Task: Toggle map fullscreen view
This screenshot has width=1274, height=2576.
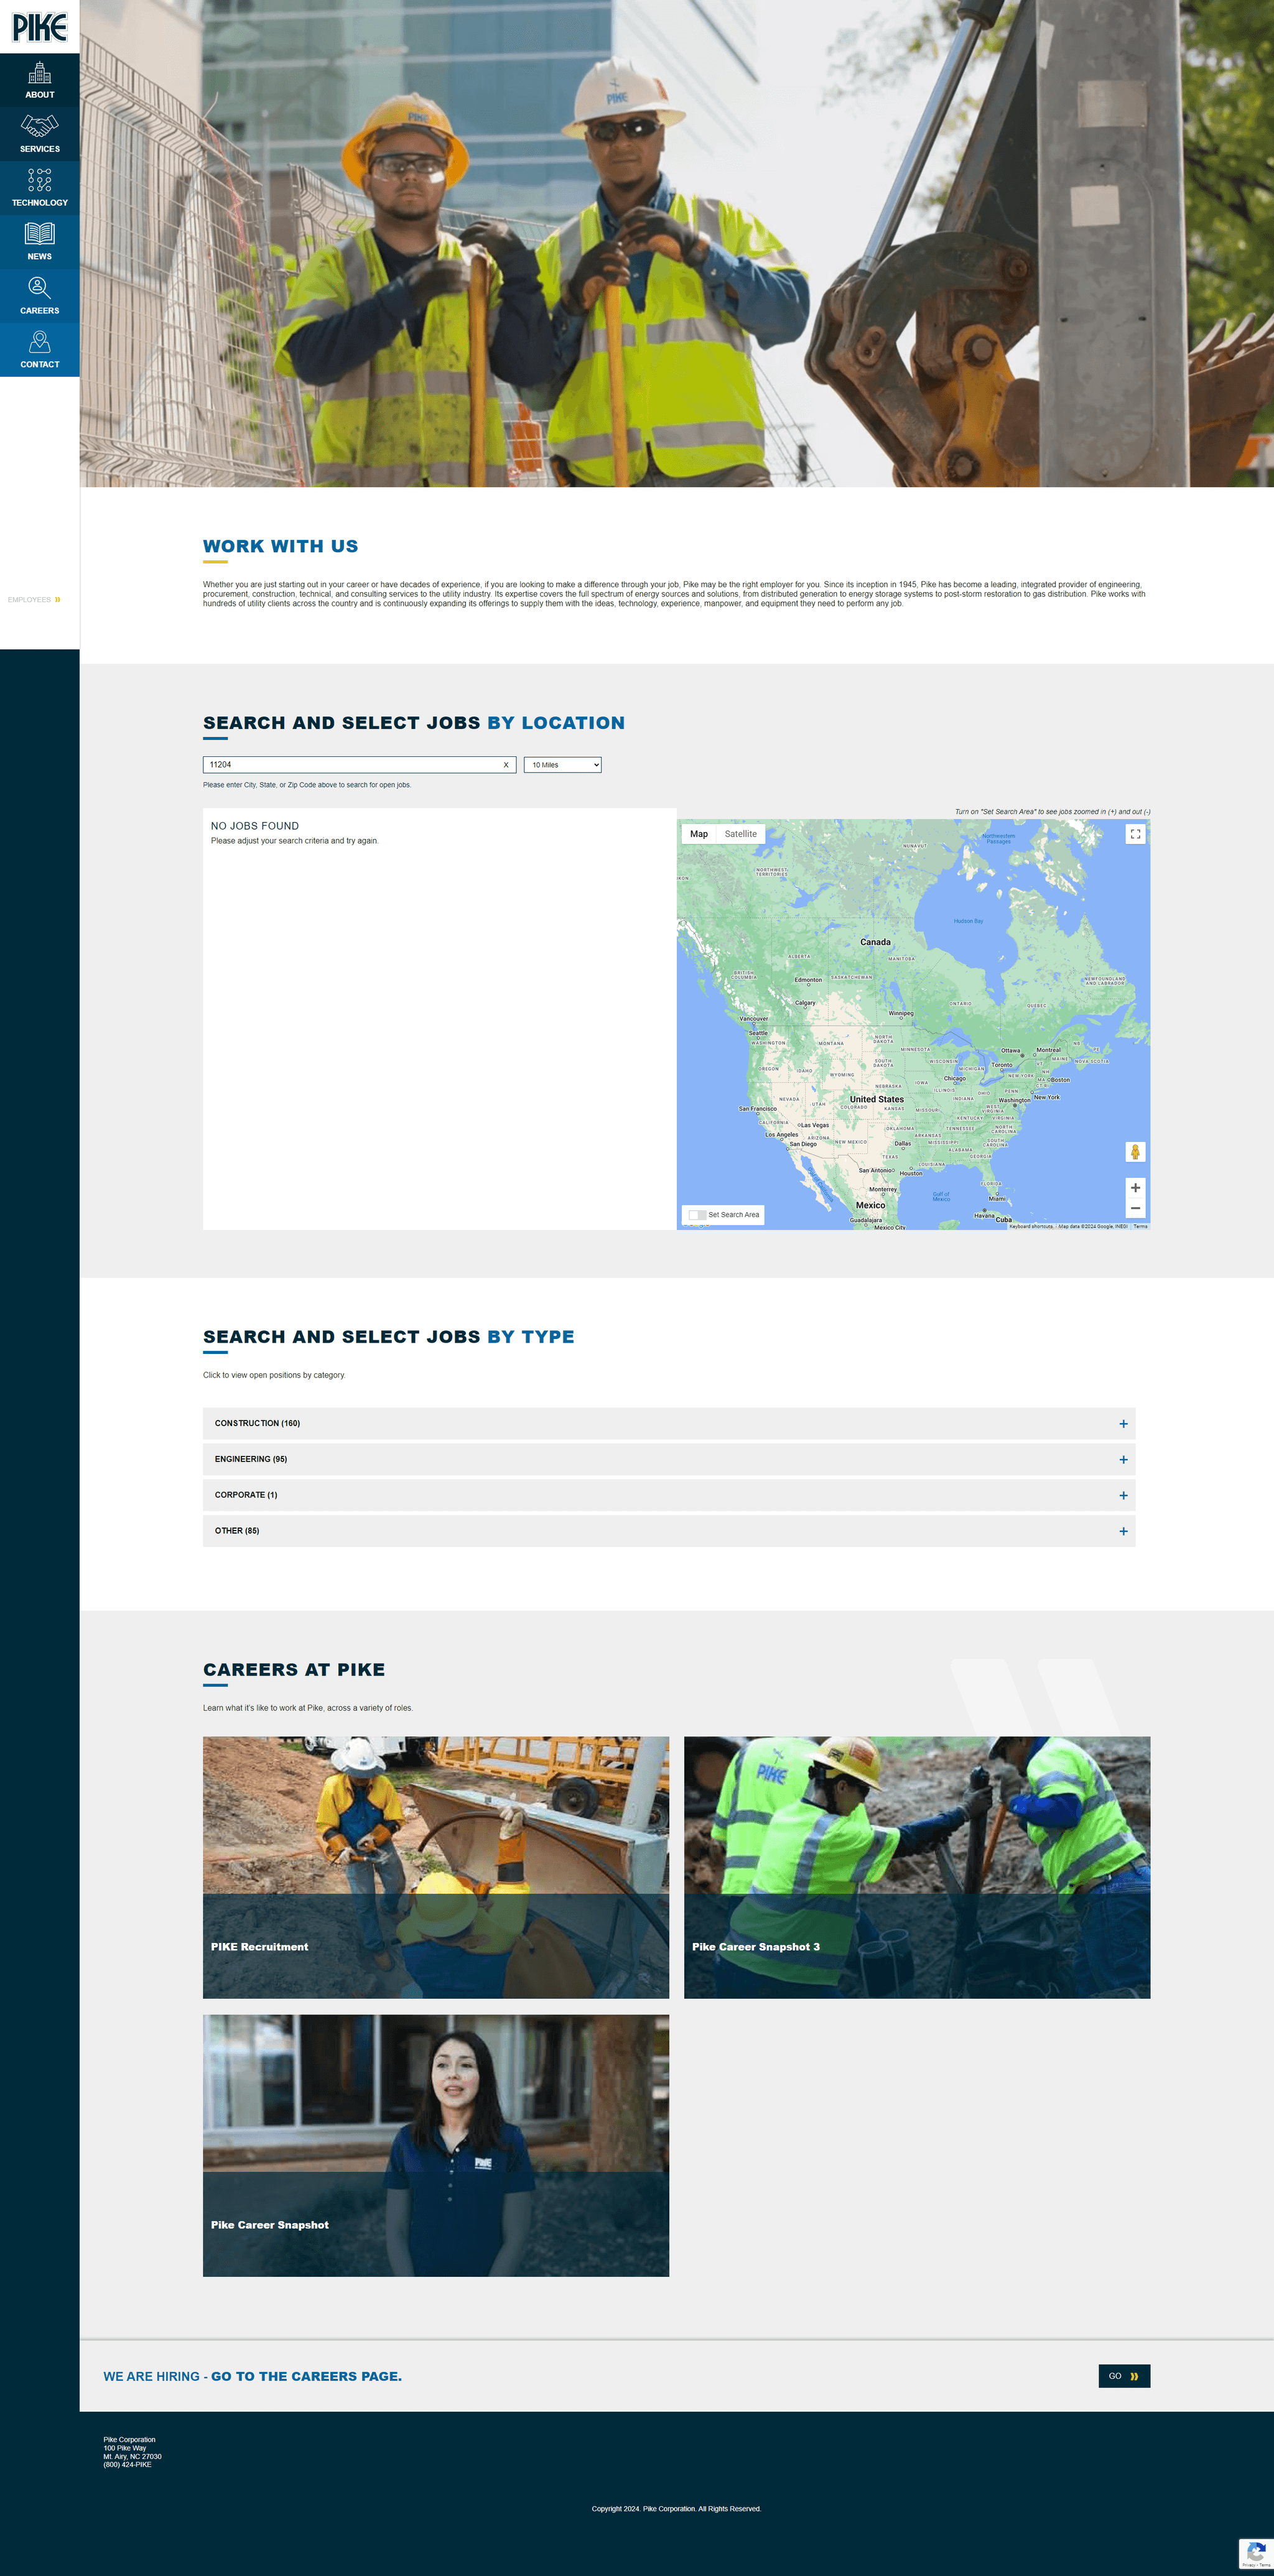Action: 1135,834
